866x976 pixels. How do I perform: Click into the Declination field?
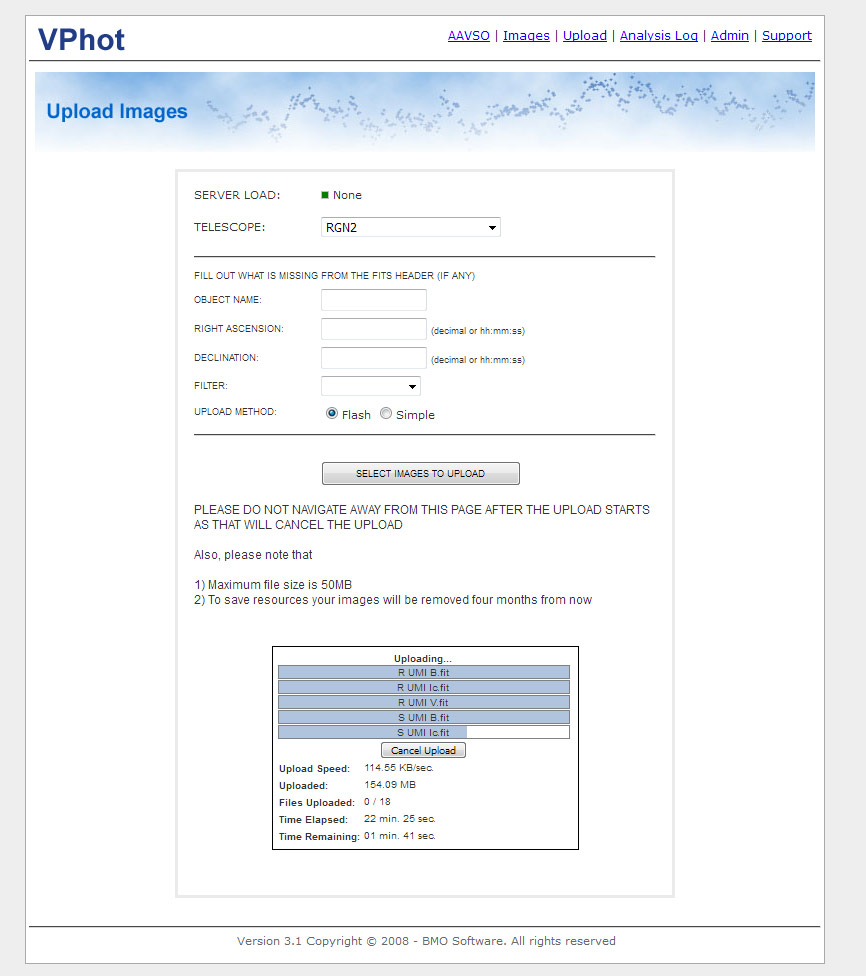(373, 358)
